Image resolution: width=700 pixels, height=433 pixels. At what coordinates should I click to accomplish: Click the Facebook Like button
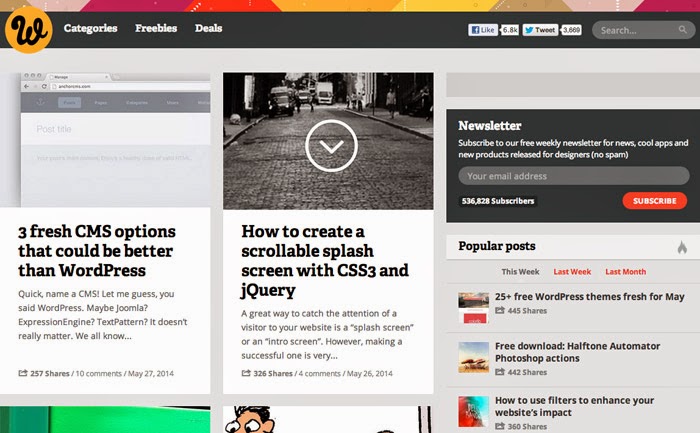tap(484, 30)
